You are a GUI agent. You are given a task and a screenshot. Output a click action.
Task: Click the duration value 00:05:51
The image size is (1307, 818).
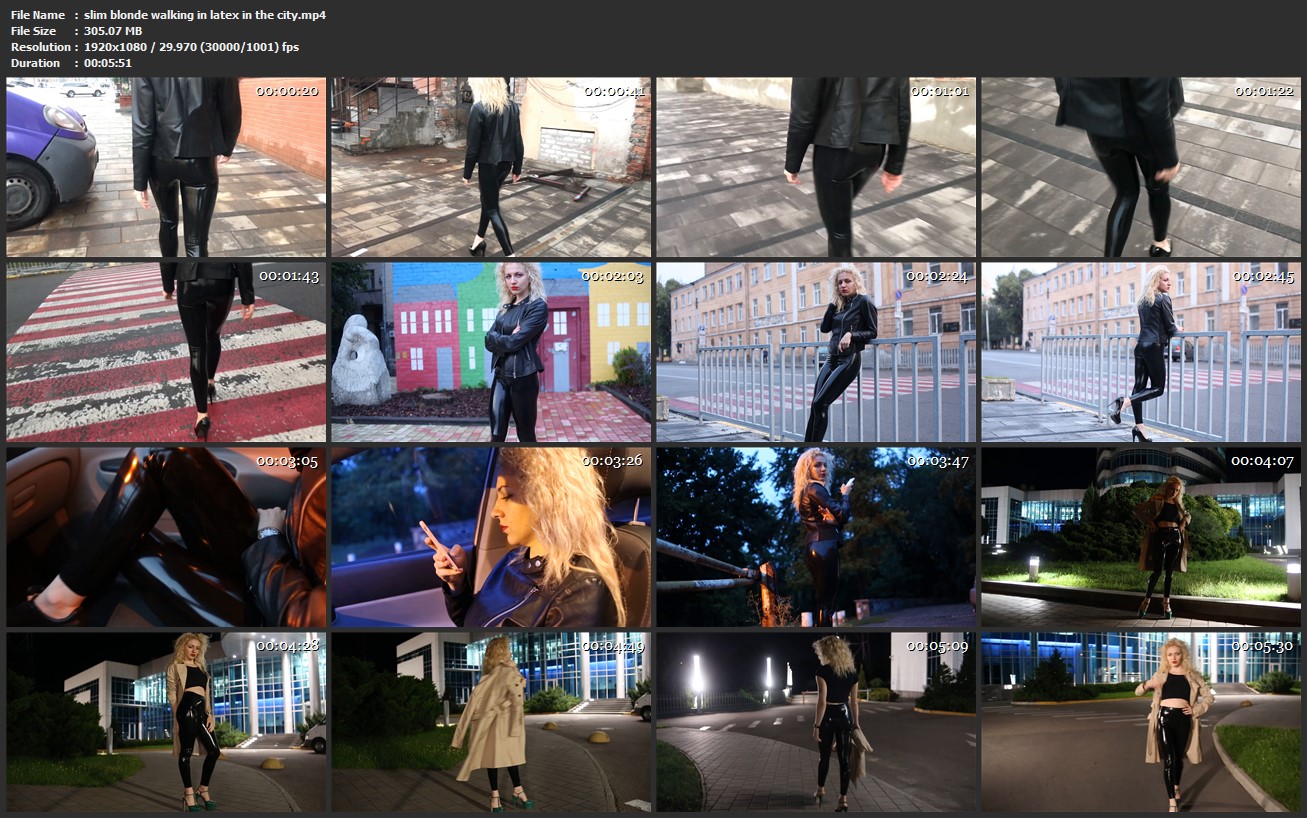click(x=108, y=63)
